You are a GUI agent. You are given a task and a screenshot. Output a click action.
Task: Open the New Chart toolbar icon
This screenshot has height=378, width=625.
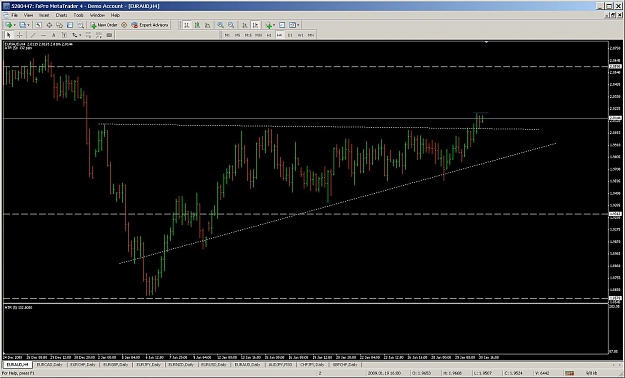[x=8, y=25]
